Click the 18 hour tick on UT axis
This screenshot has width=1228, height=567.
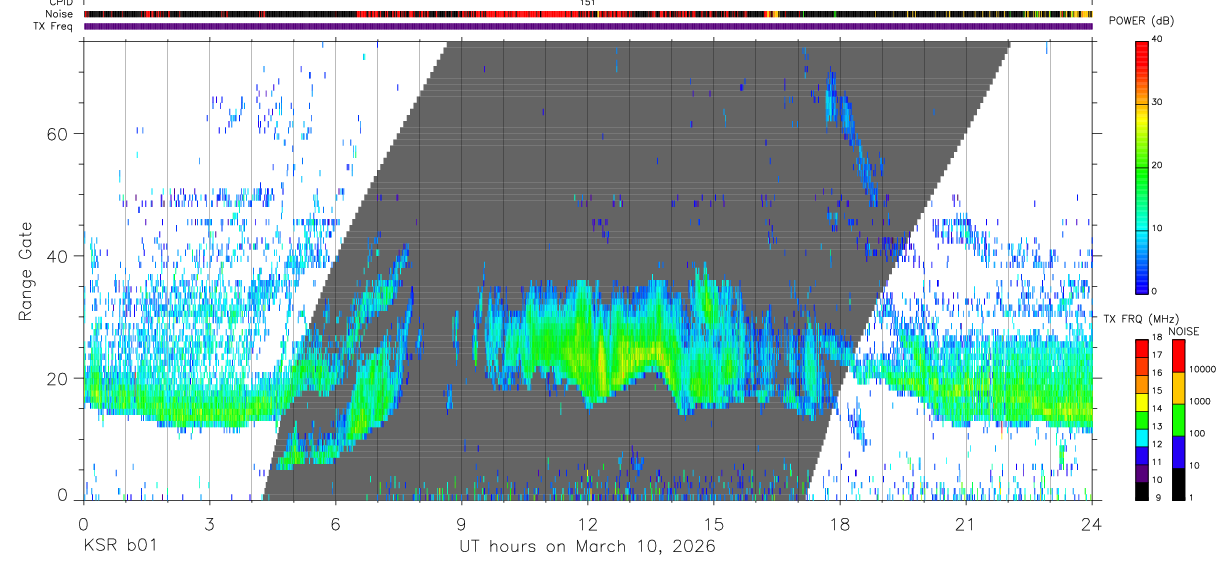pos(840,524)
